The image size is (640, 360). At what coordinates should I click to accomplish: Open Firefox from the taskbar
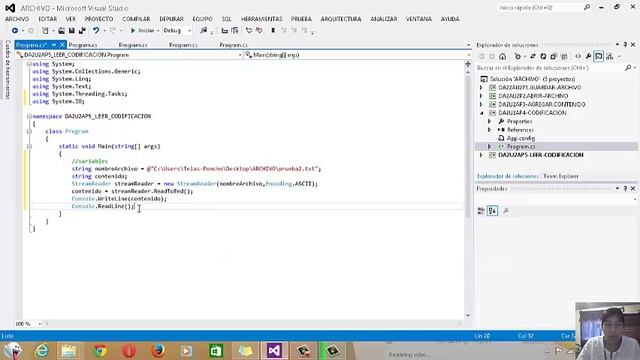tap(158, 351)
